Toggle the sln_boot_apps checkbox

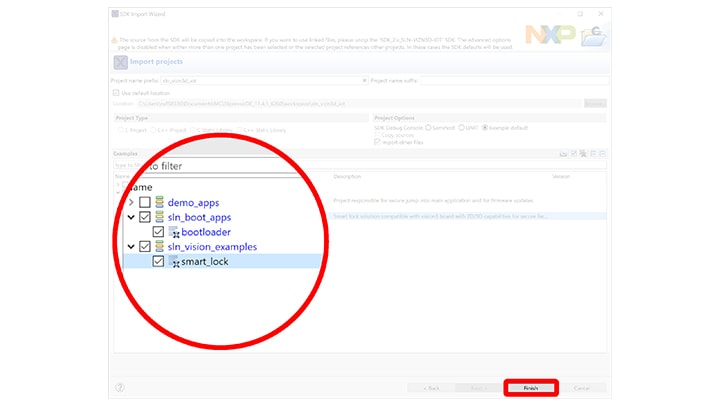click(x=145, y=217)
